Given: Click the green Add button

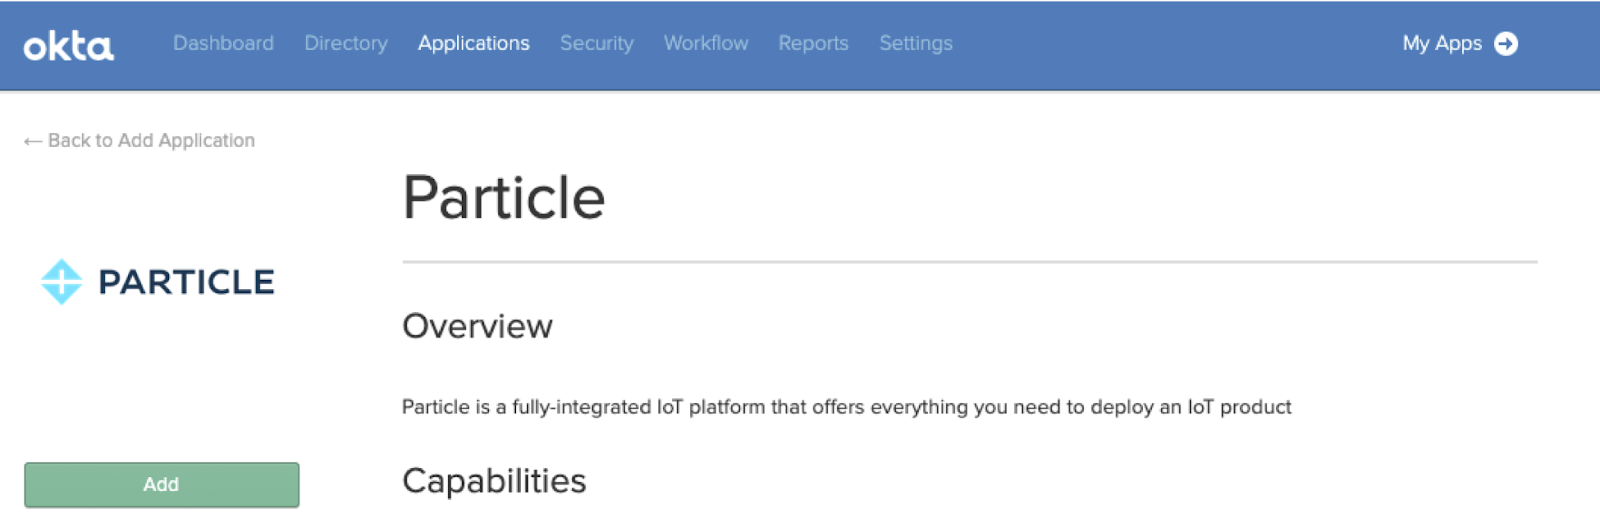Looking at the screenshot, I should coord(162,485).
